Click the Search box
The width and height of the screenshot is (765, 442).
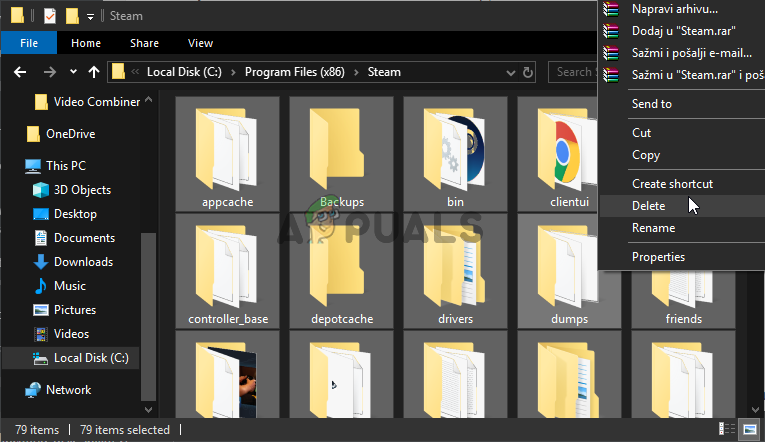(573, 72)
